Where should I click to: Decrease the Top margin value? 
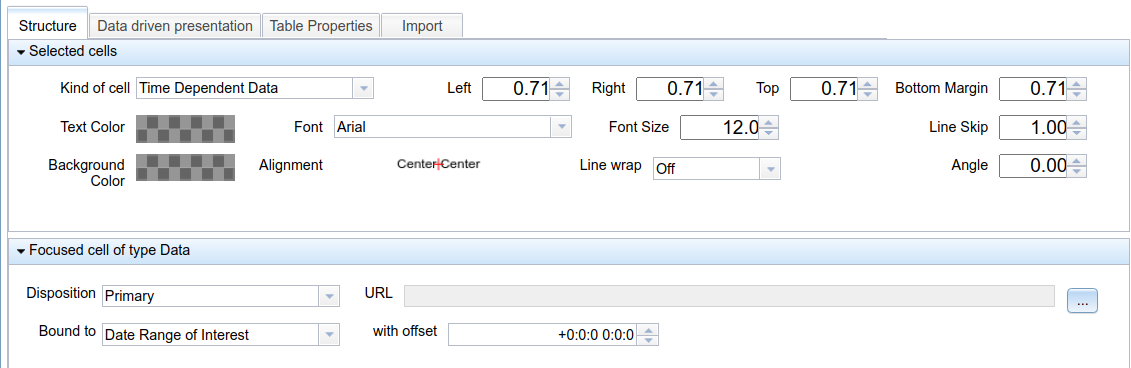[x=868, y=95]
